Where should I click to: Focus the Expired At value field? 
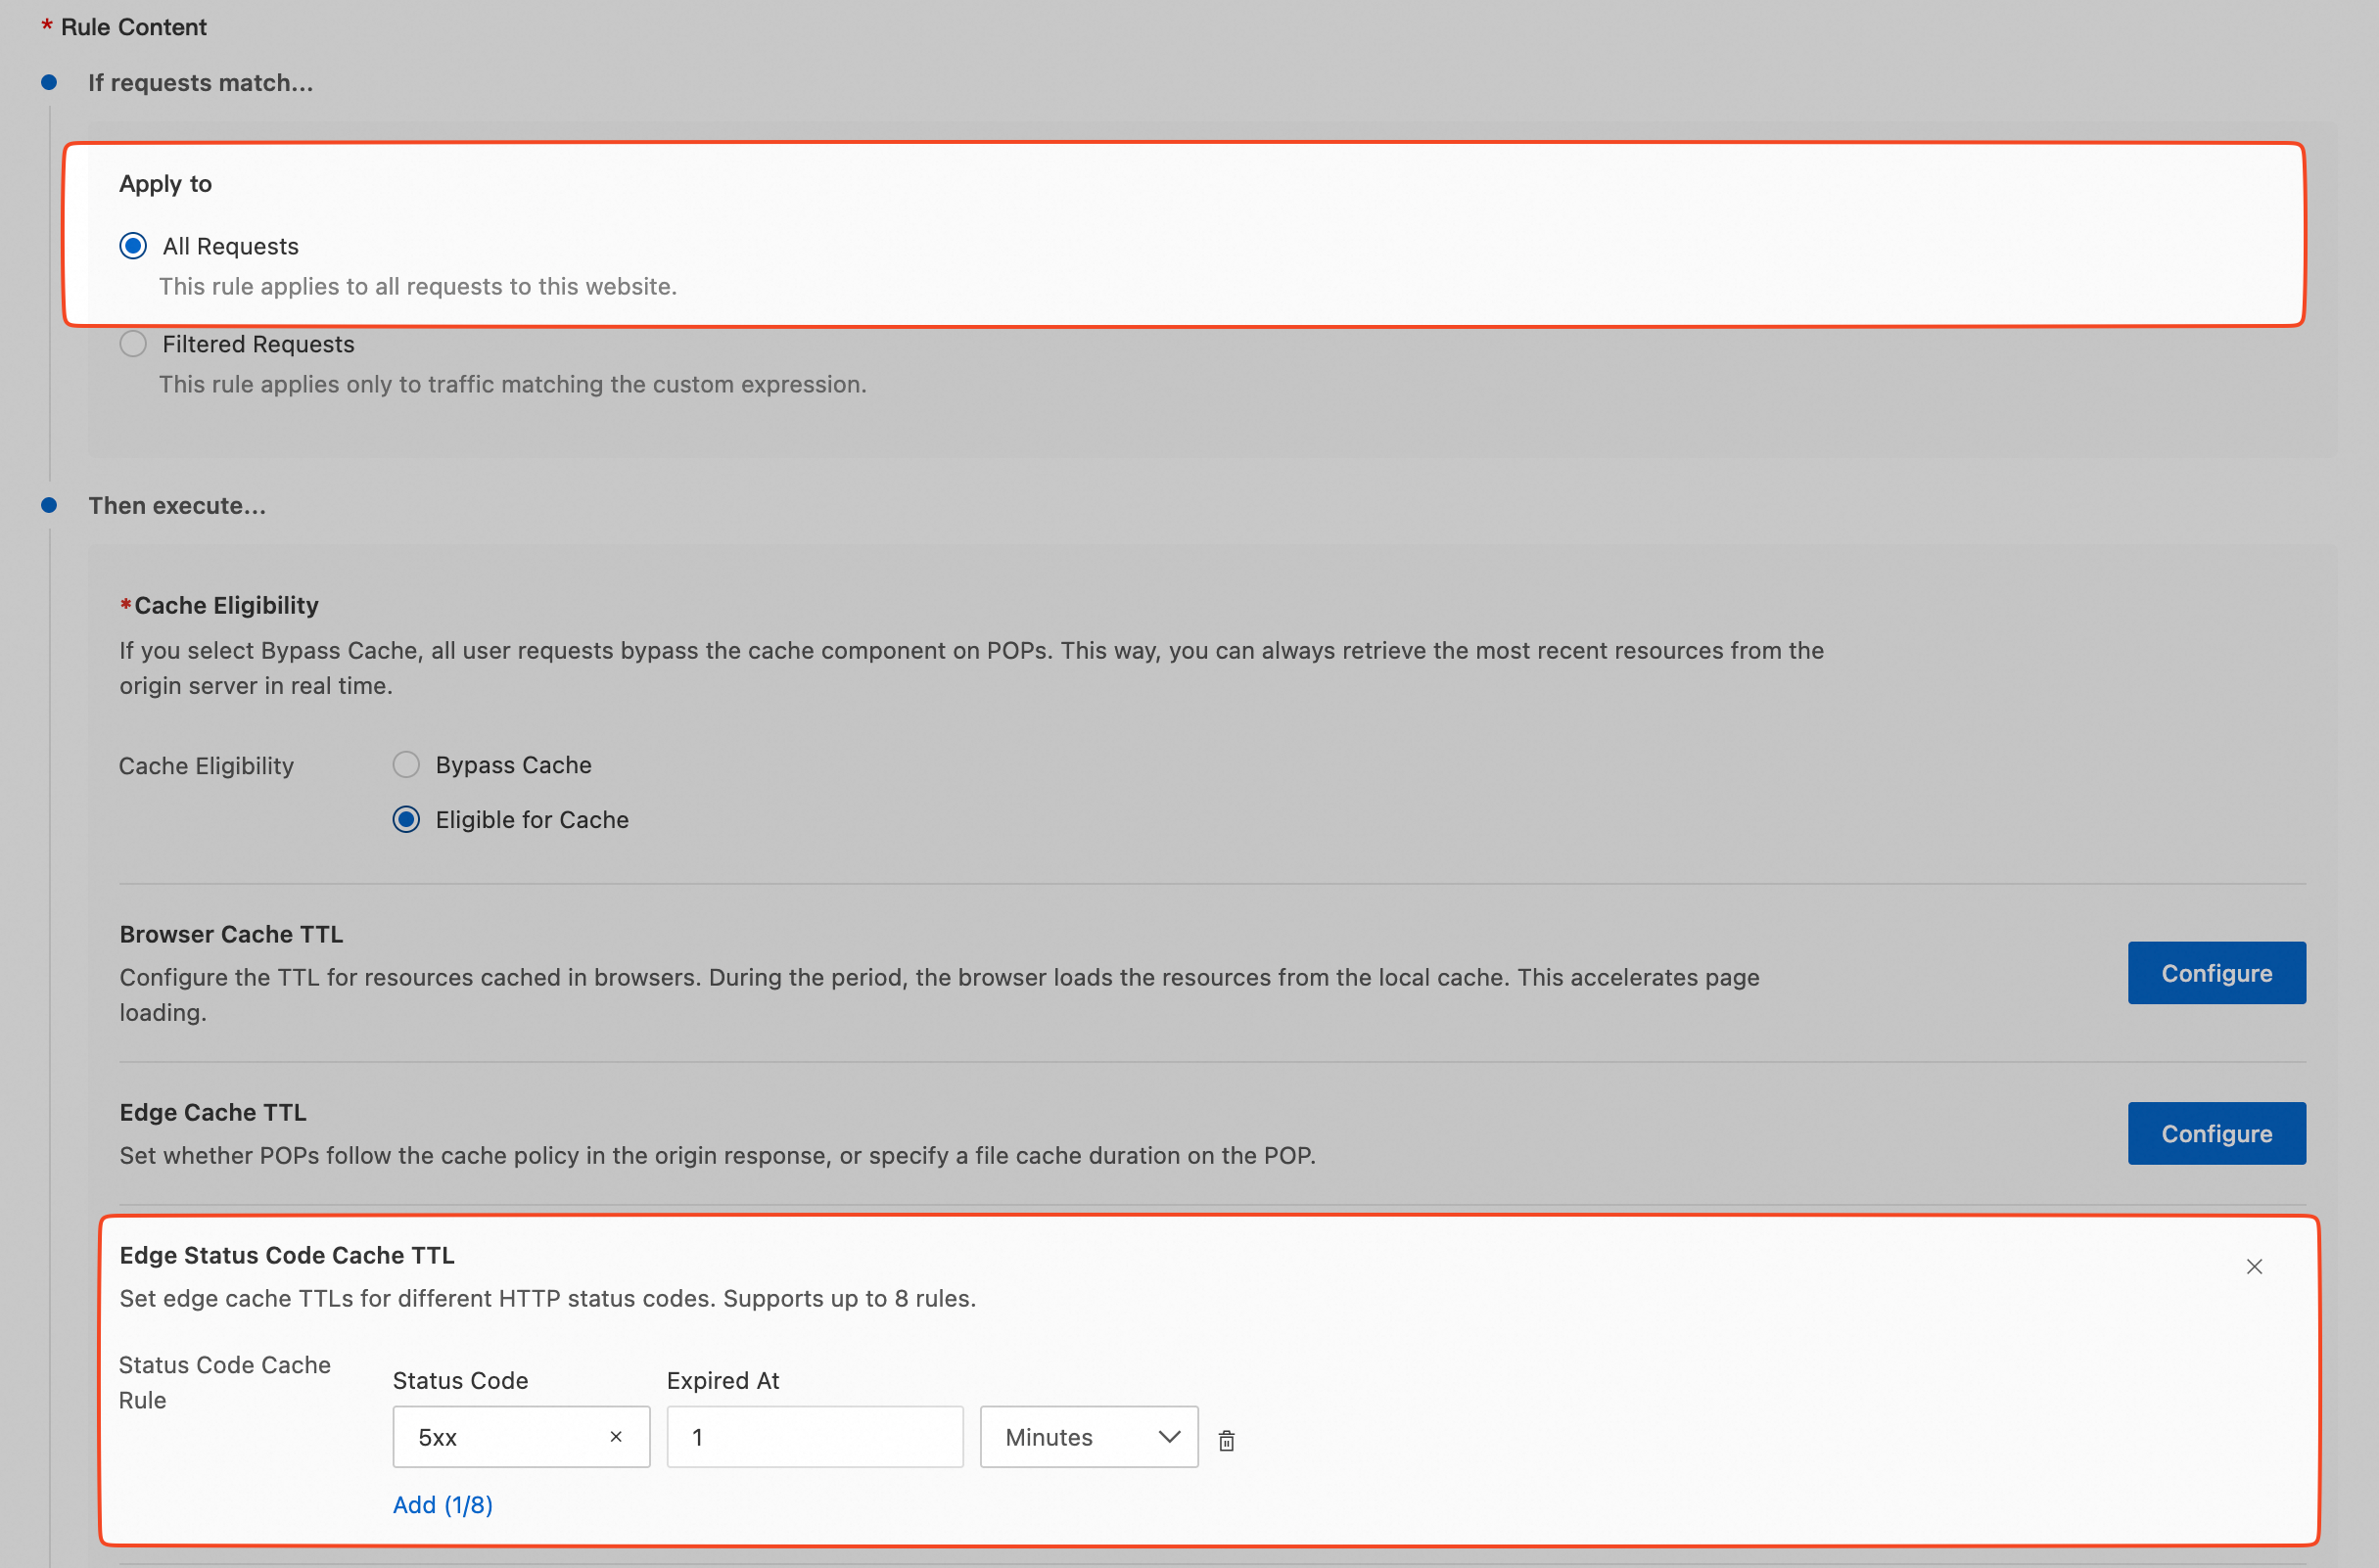coord(815,1437)
